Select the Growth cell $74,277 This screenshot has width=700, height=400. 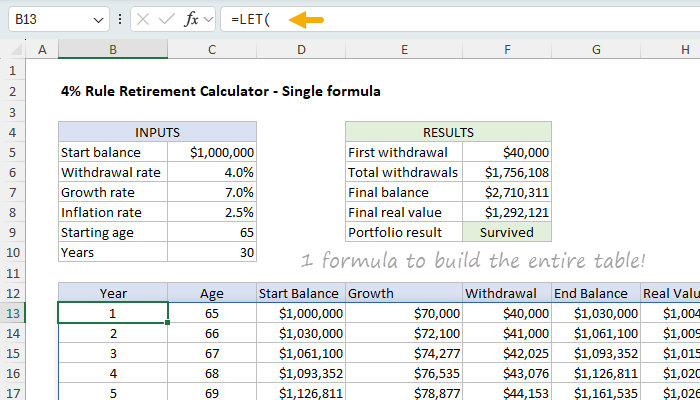click(x=404, y=354)
